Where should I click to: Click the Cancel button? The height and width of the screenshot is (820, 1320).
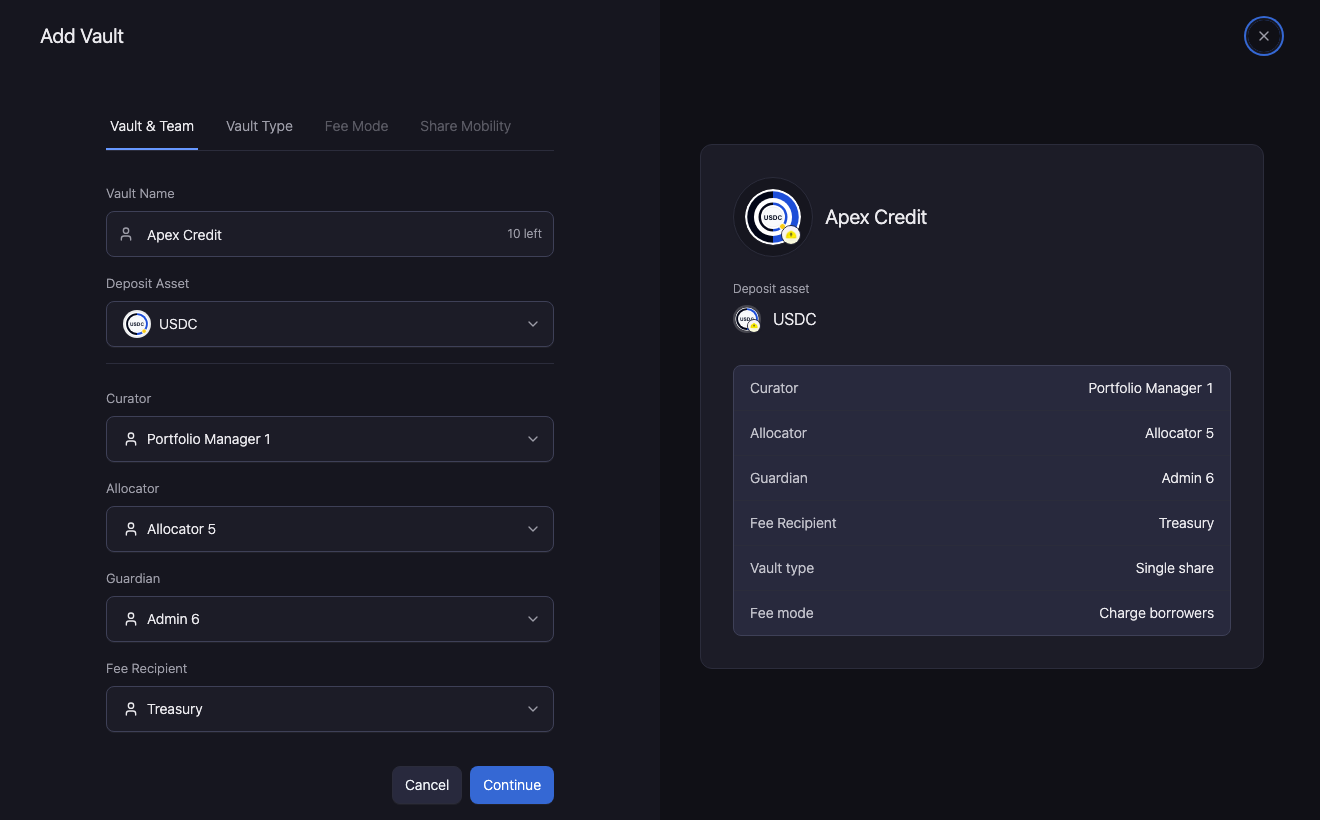427,785
